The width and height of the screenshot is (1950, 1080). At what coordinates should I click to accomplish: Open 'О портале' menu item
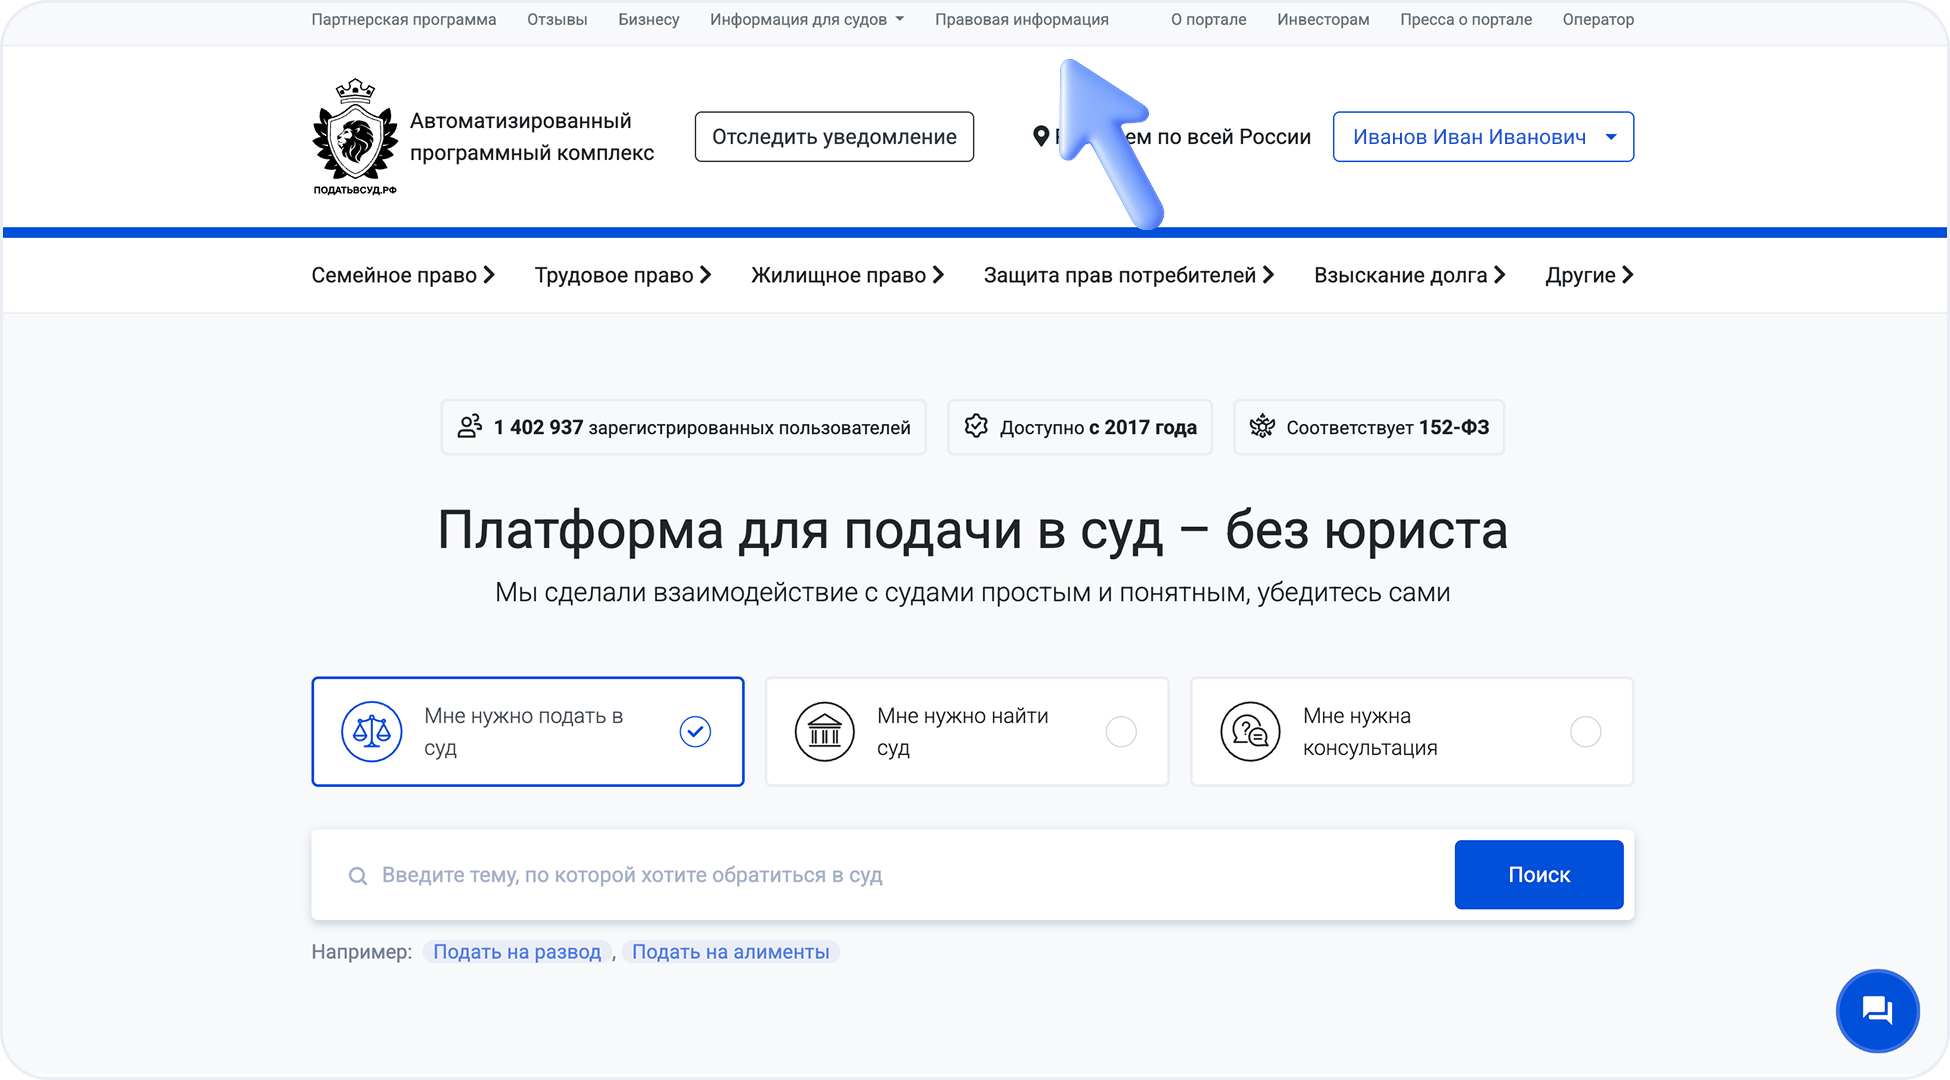tap(1209, 19)
